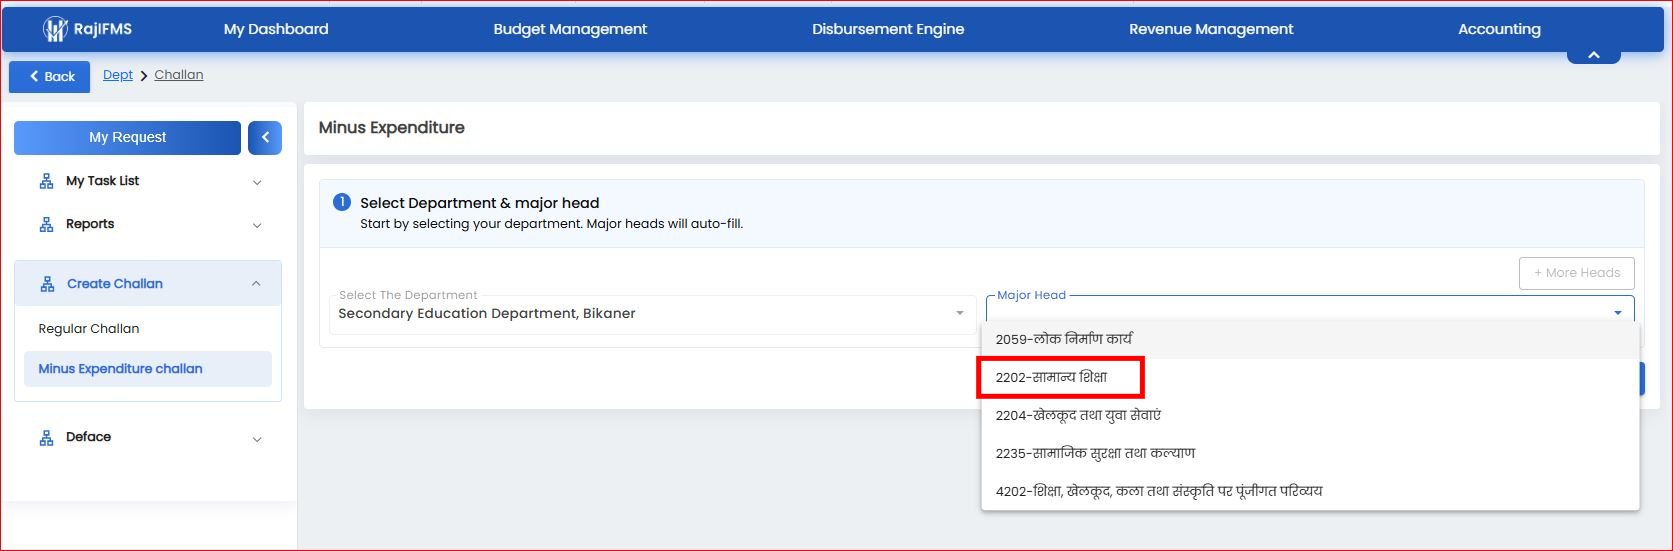Screen dimensions: 1673x551
Task: Select 2204-खेलकूद तथा युवा सेवाएं option
Action: (1310, 415)
